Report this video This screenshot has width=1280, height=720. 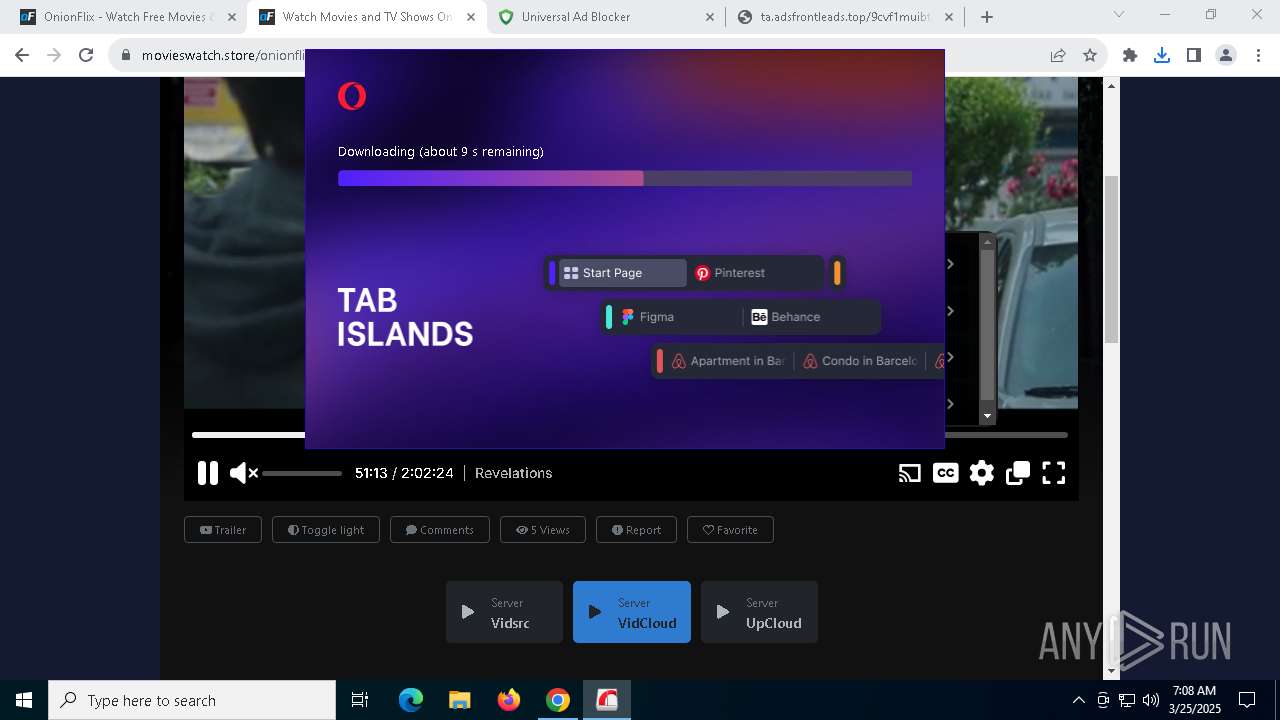(x=636, y=530)
